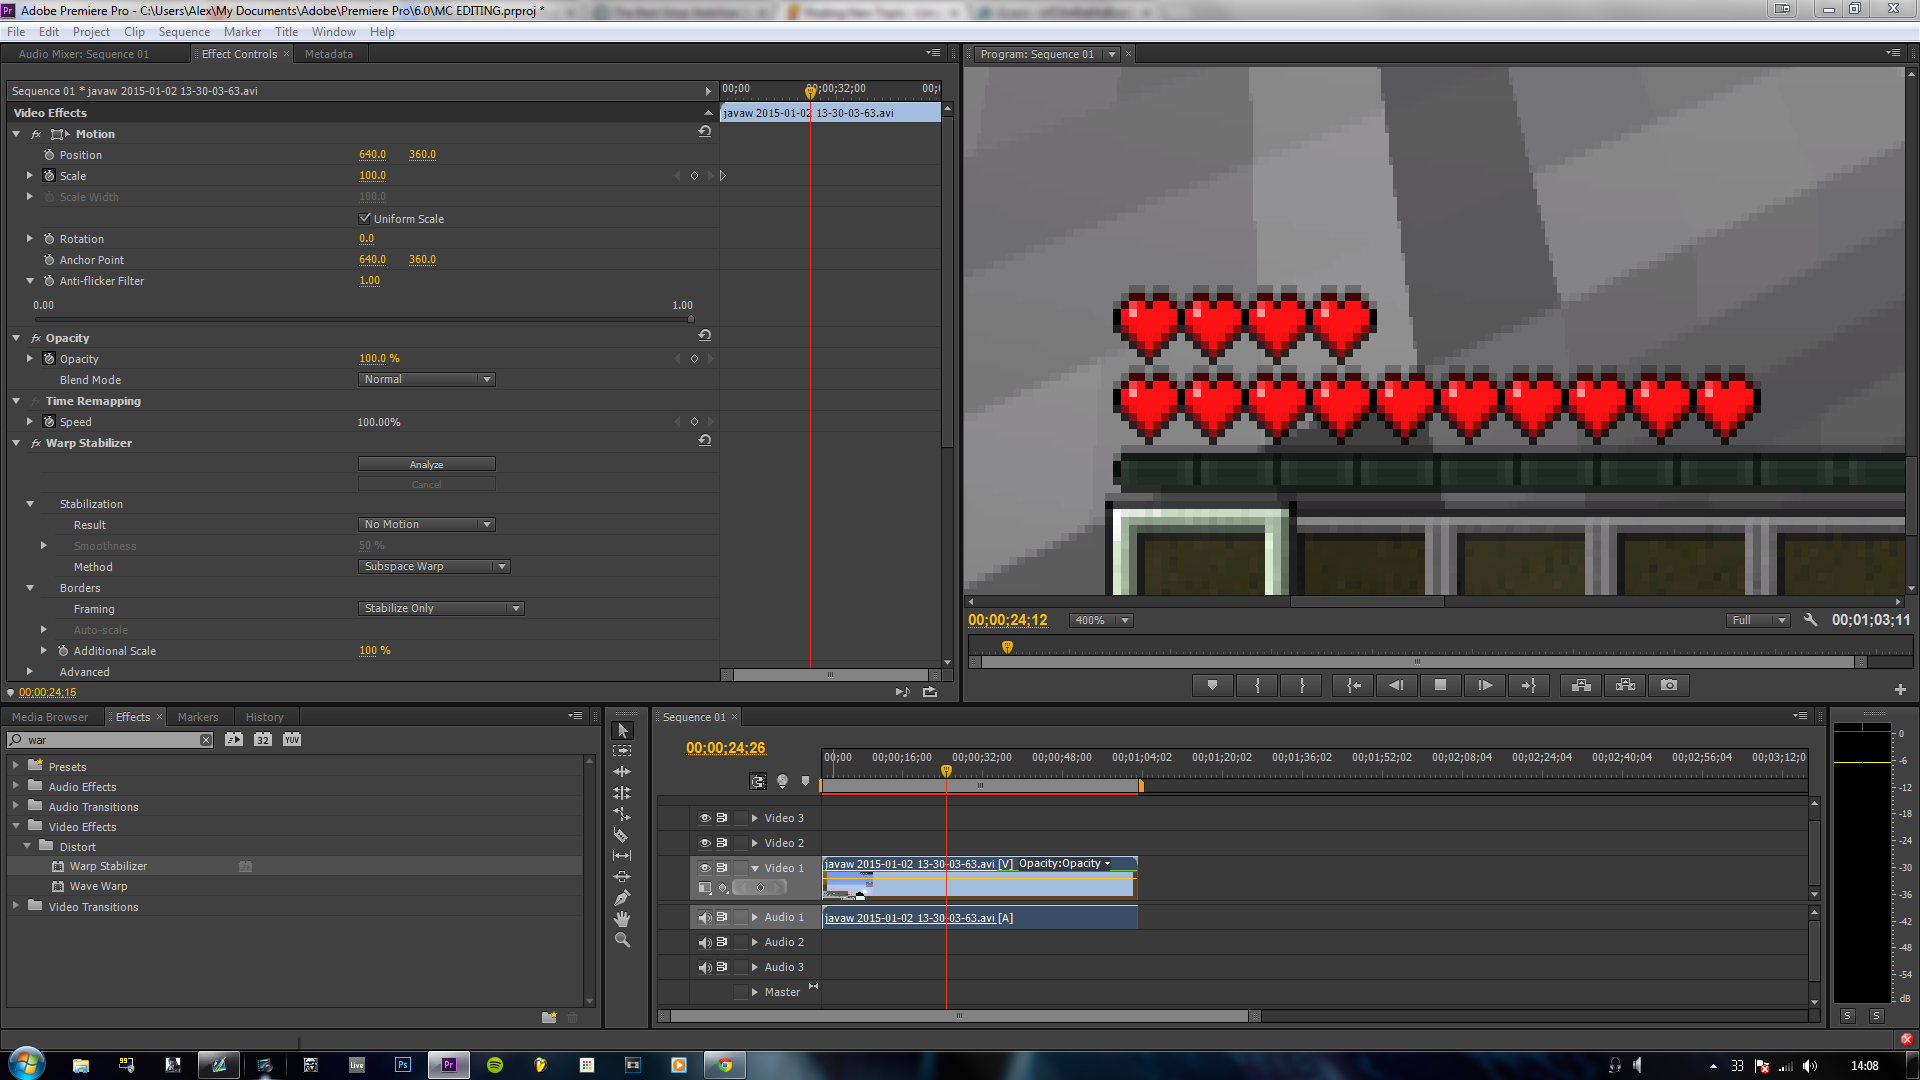
Task: Click Add Marker in Program monitor
Action: [x=1213, y=685]
